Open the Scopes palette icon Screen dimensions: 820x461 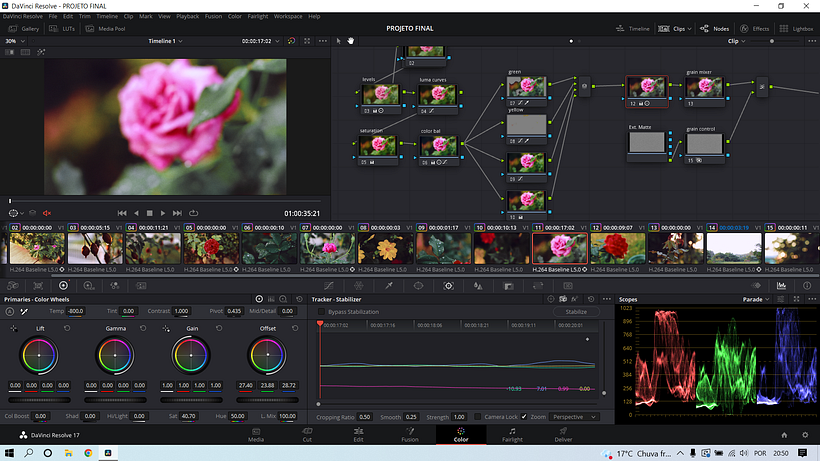[781, 286]
